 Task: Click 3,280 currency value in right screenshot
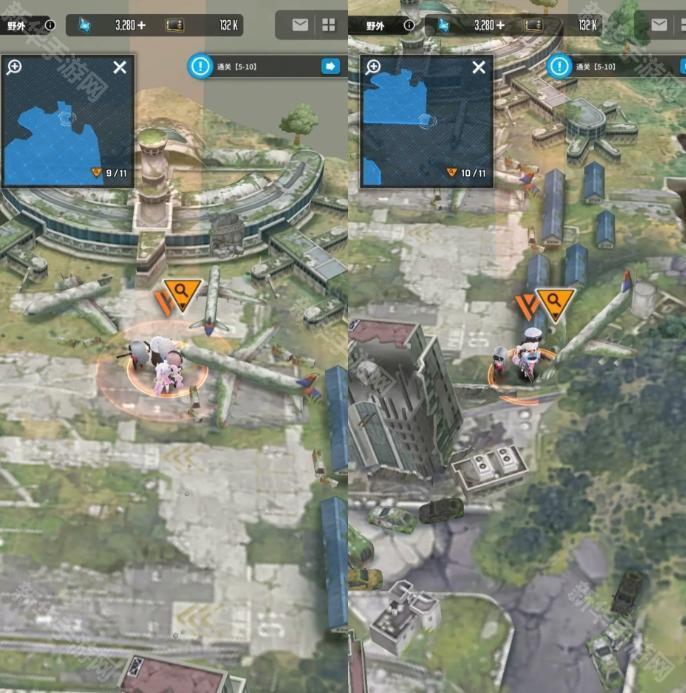(x=484, y=25)
